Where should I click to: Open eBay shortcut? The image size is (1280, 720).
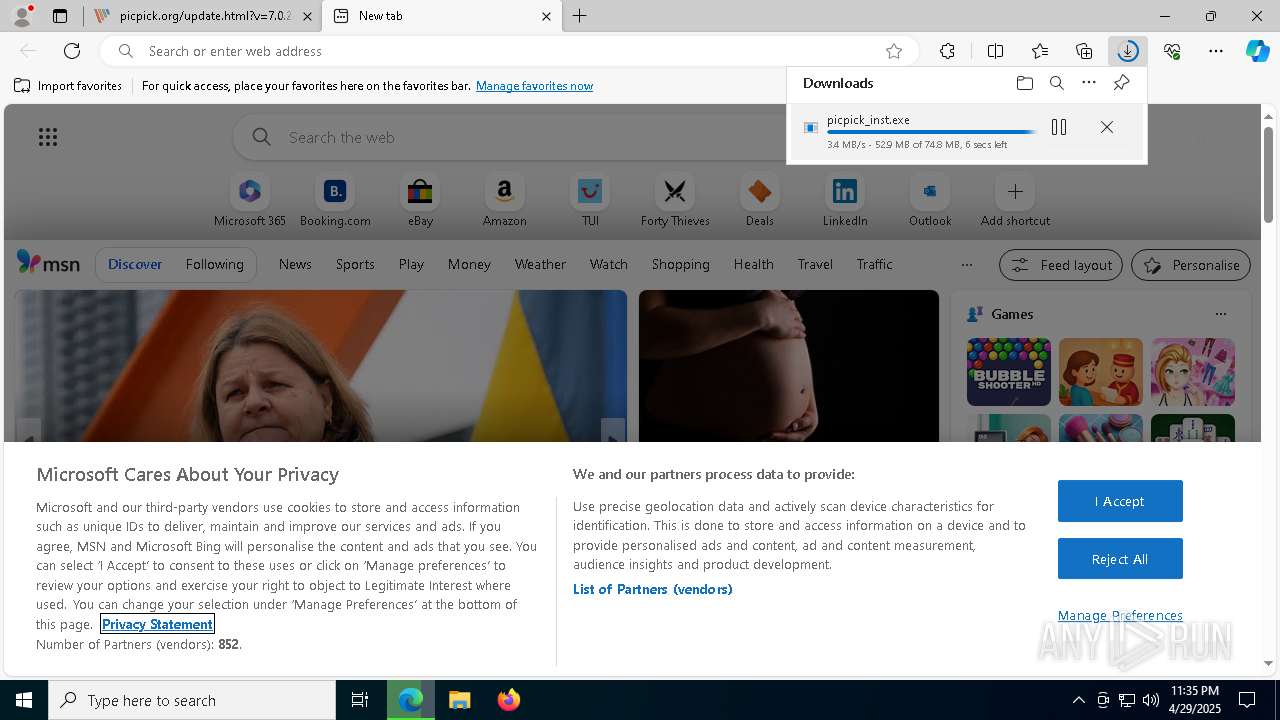pos(420,201)
